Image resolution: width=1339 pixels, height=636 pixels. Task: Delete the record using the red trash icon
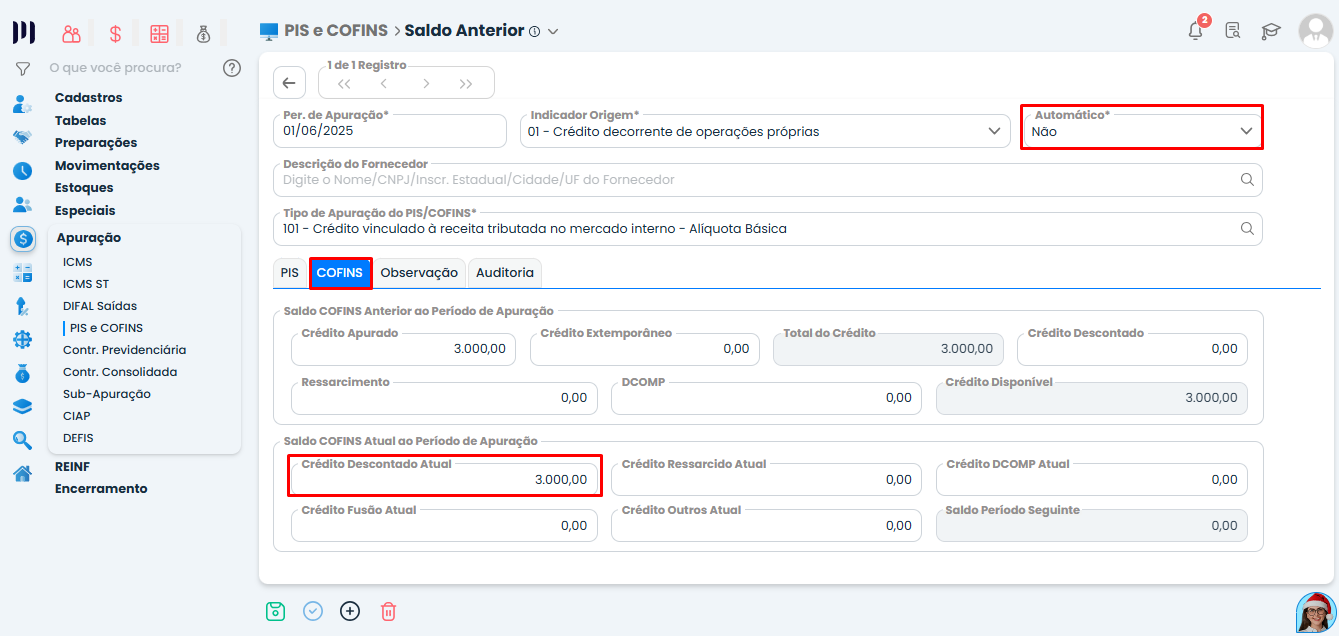(x=388, y=610)
